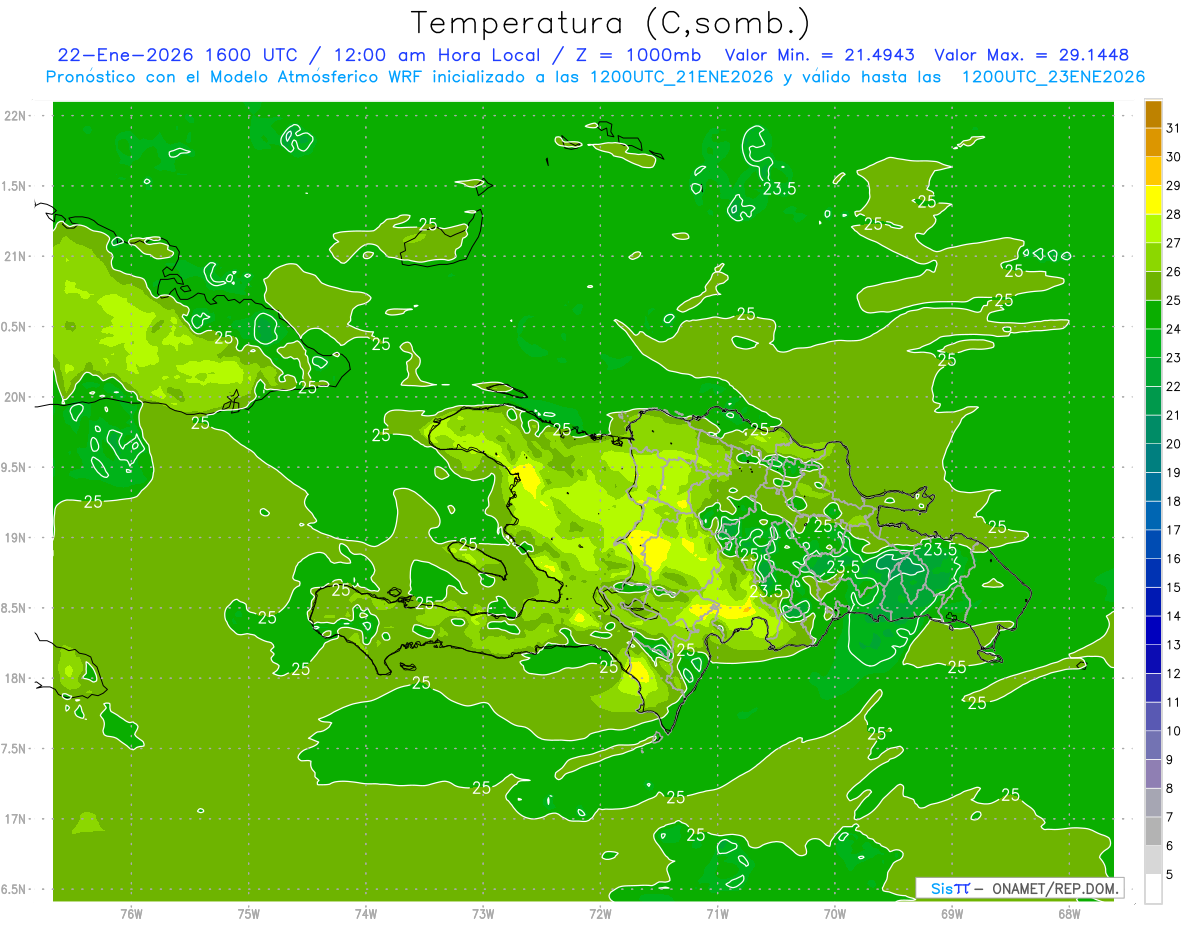Click the "22N" latitude axis label
Image resolution: width=1200 pixels, height=927 pixels.
click(x=17, y=116)
